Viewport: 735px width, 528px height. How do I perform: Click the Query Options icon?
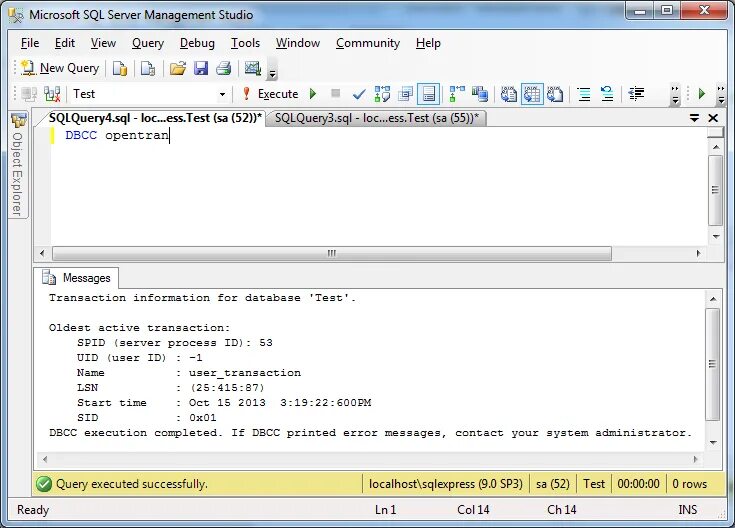coord(405,94)
